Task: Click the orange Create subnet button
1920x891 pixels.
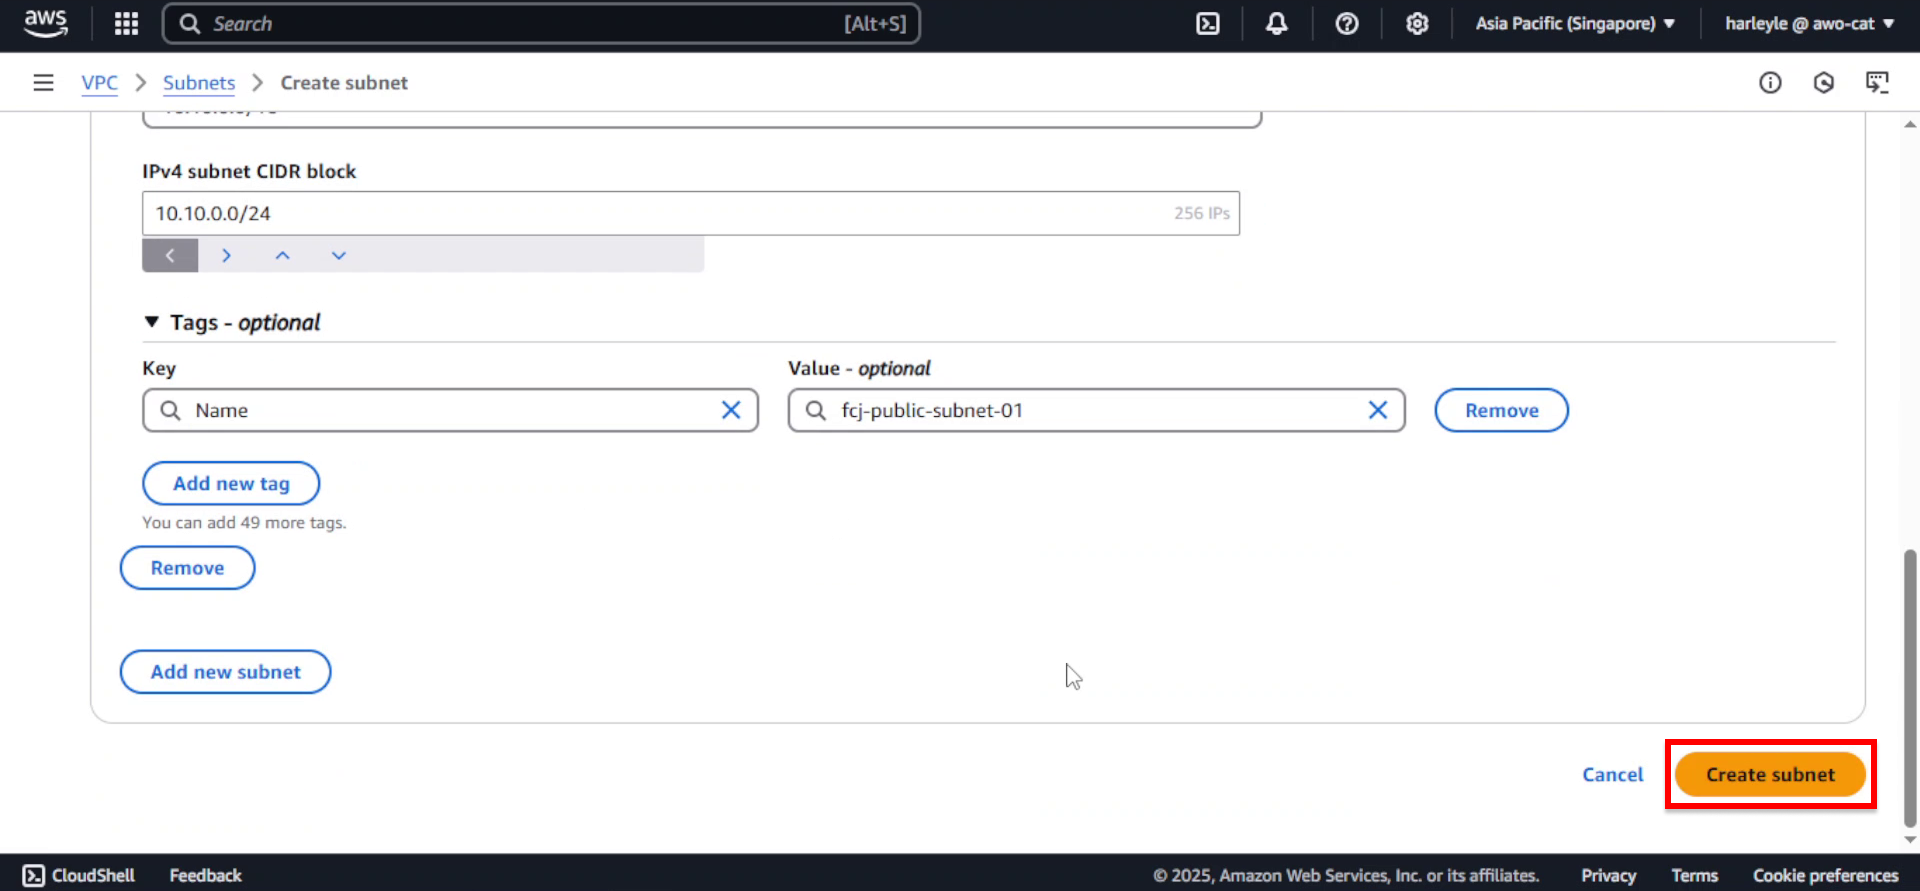Action: coord(1770,775)
